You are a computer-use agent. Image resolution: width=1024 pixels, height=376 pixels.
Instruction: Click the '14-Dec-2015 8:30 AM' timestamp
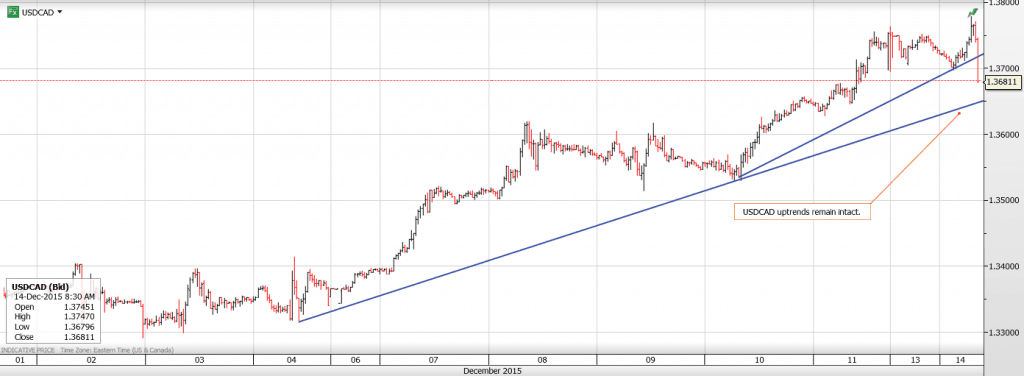click(56, 296)
